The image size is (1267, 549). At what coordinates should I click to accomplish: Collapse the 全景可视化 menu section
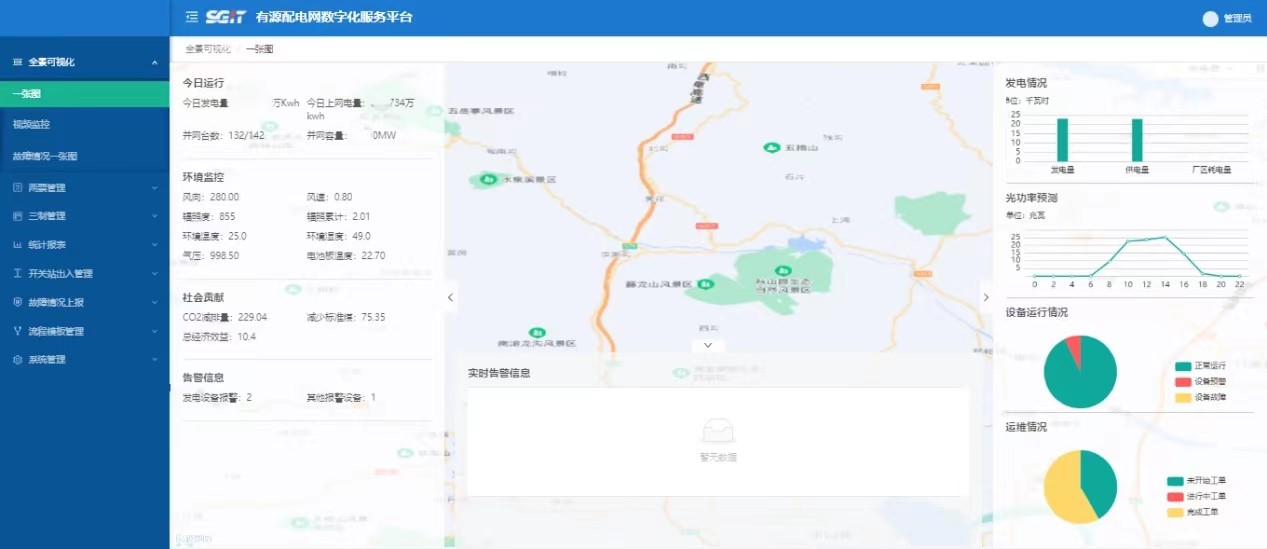[154, 62]
